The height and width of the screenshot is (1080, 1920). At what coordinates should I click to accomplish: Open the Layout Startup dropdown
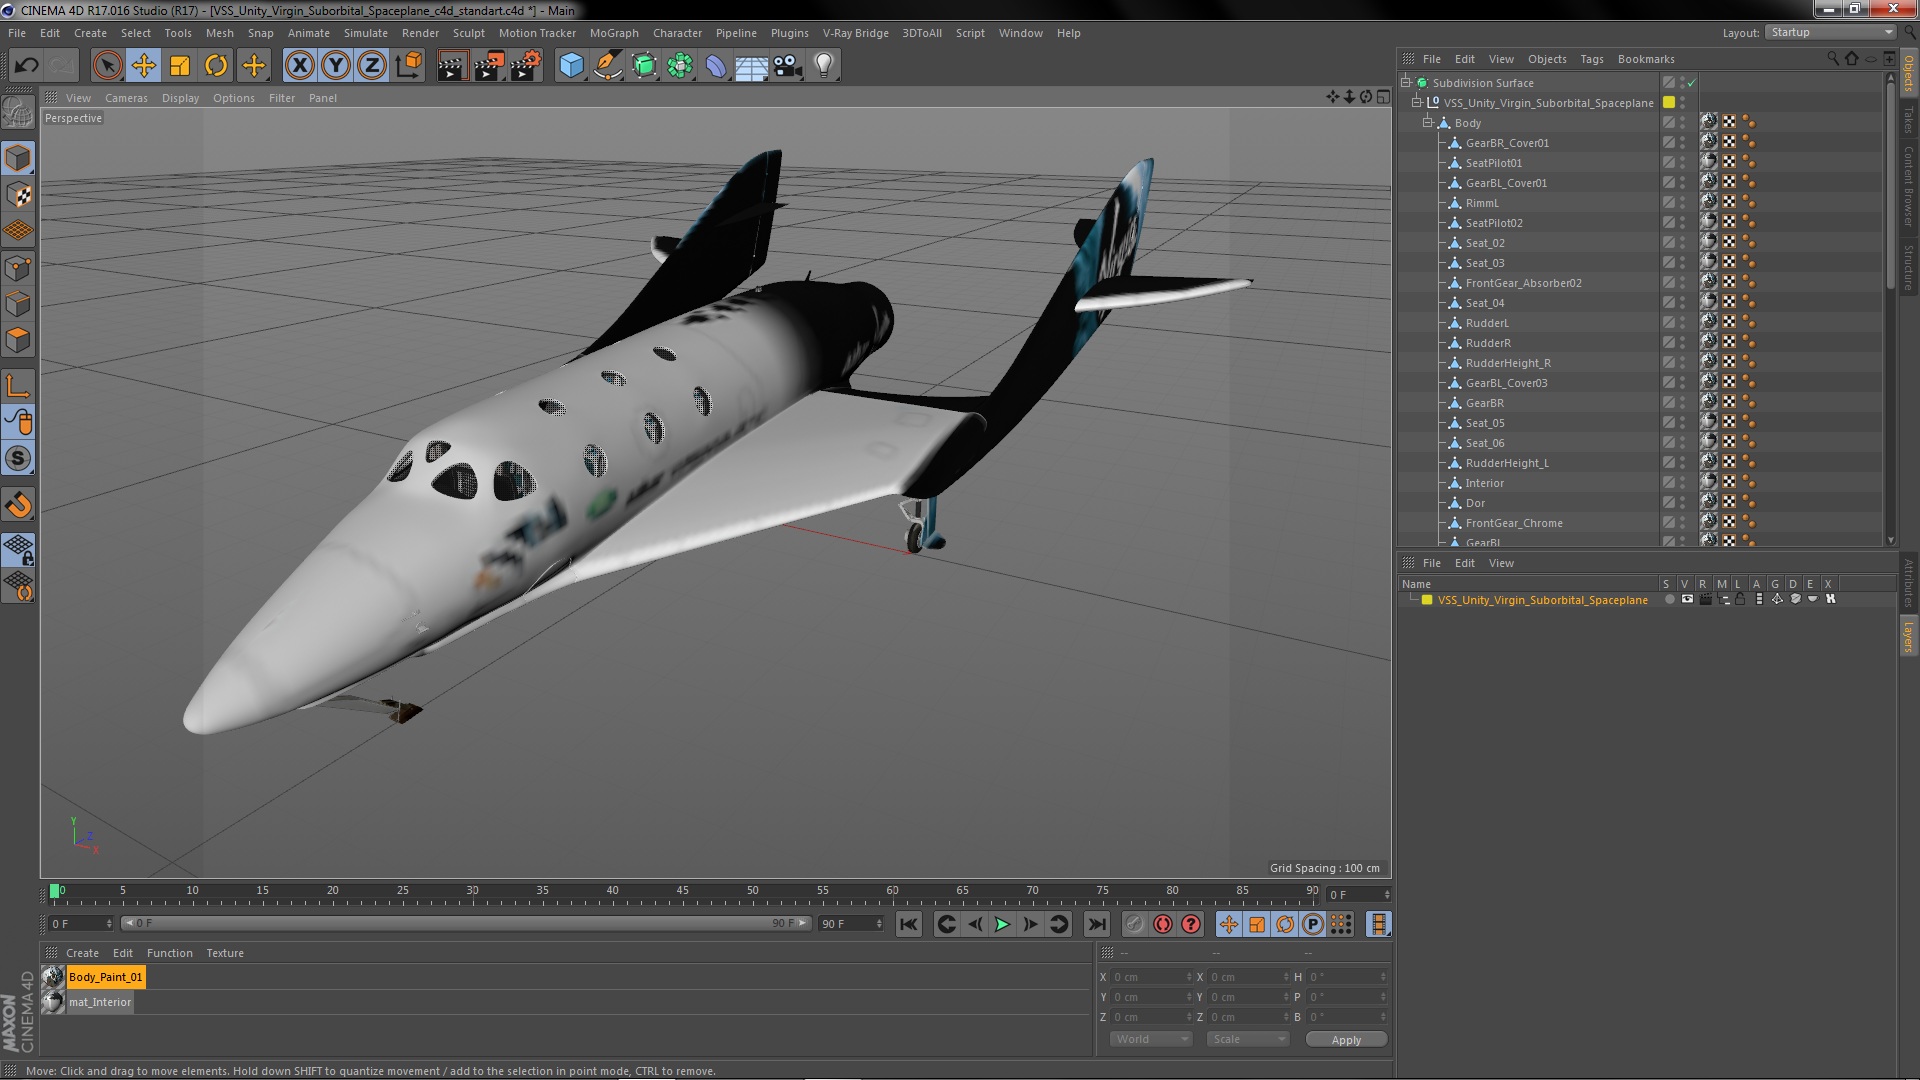pyautogui.click(x=1831, y=32)
